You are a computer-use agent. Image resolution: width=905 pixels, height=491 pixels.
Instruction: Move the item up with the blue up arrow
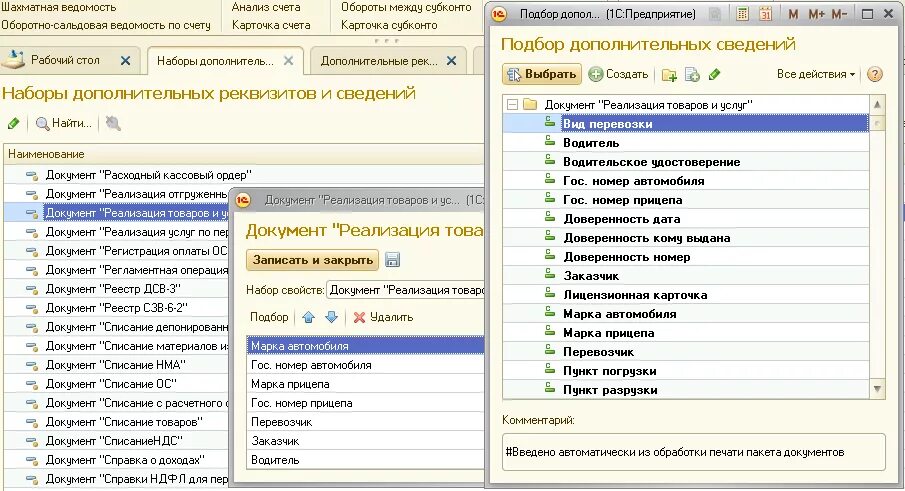309,317
